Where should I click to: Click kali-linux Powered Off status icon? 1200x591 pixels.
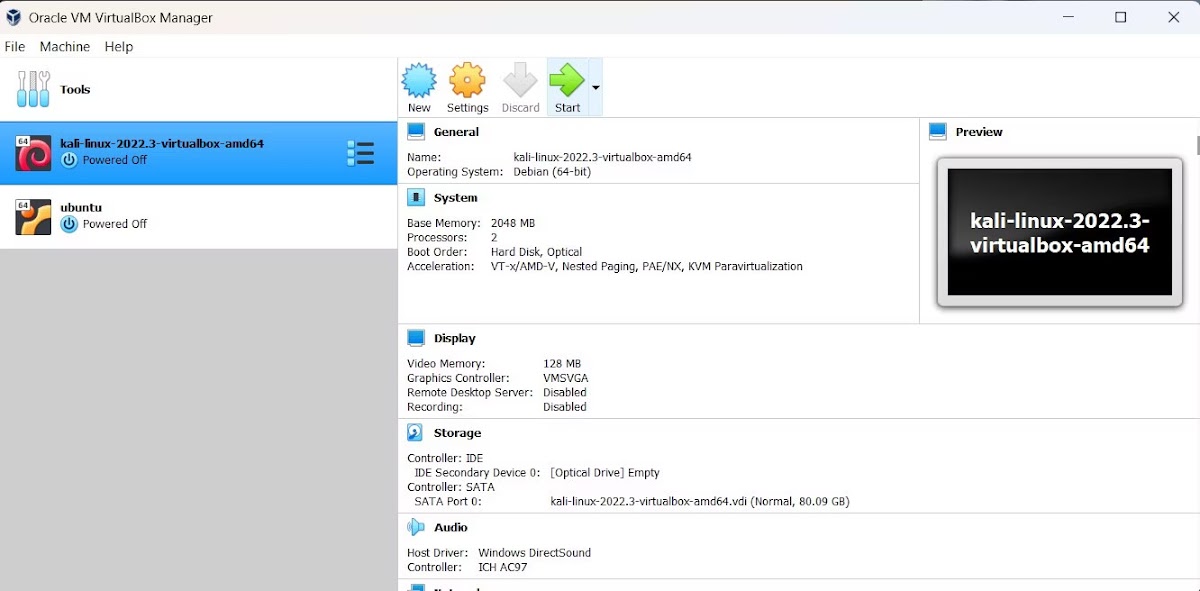pyautogui.click(x=69, y=160)
